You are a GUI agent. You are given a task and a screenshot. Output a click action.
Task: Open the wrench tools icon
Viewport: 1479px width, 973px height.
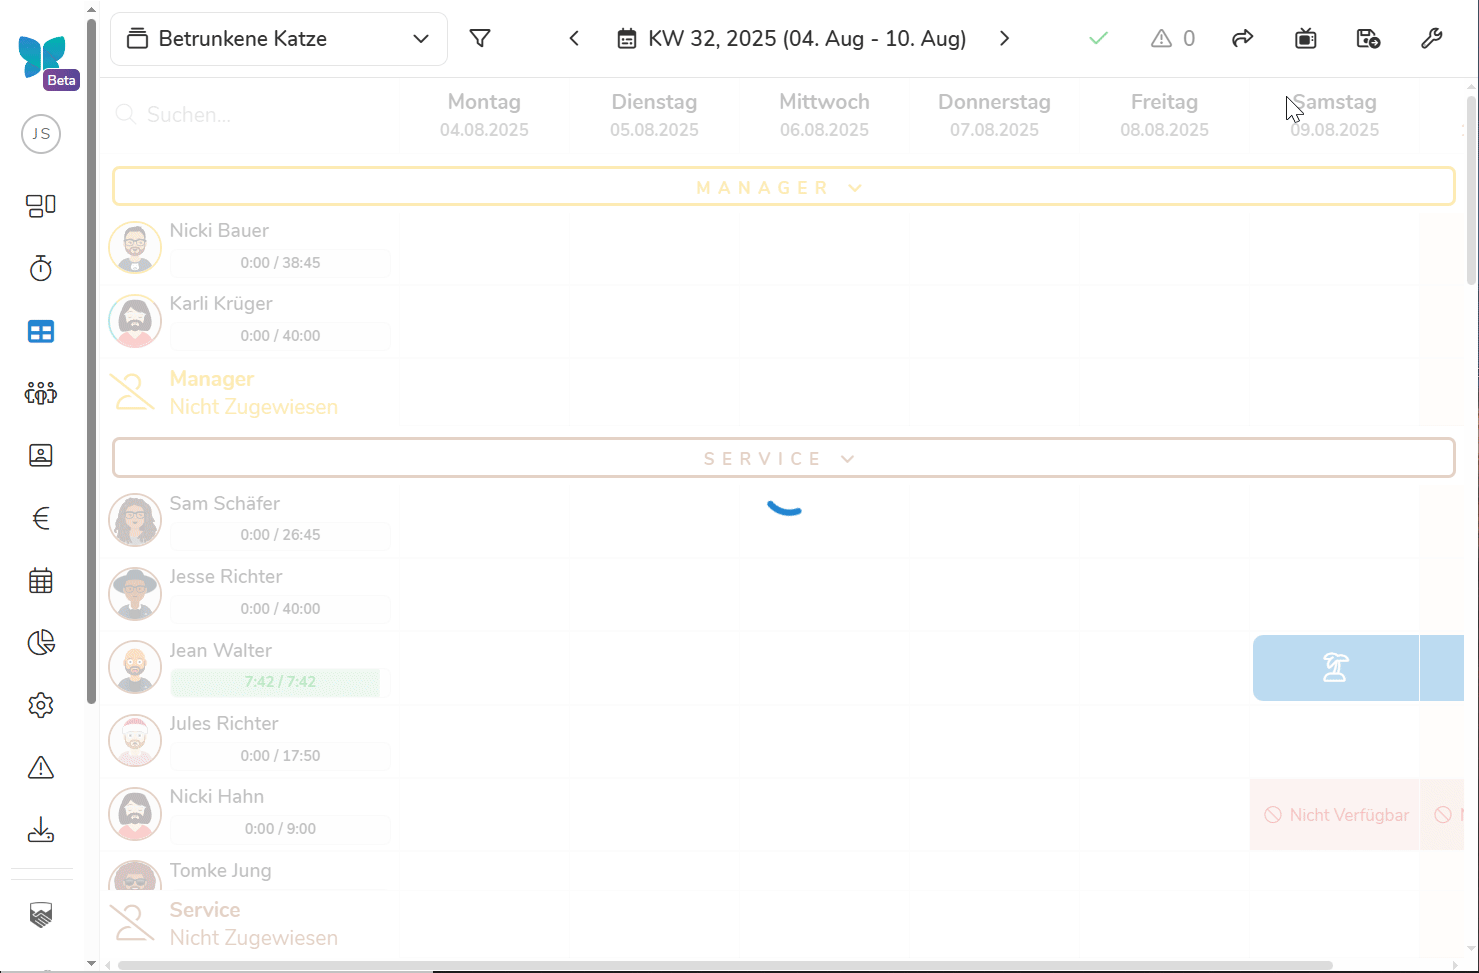click(1431, 39)
